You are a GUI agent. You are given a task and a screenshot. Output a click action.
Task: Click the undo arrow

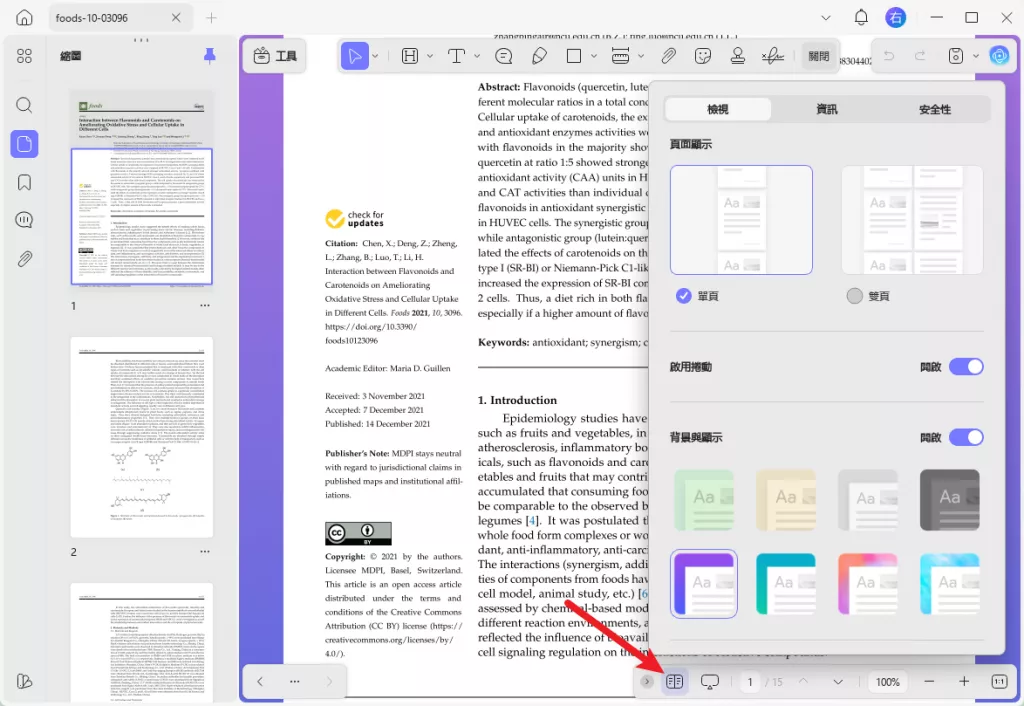pos(889,56)
